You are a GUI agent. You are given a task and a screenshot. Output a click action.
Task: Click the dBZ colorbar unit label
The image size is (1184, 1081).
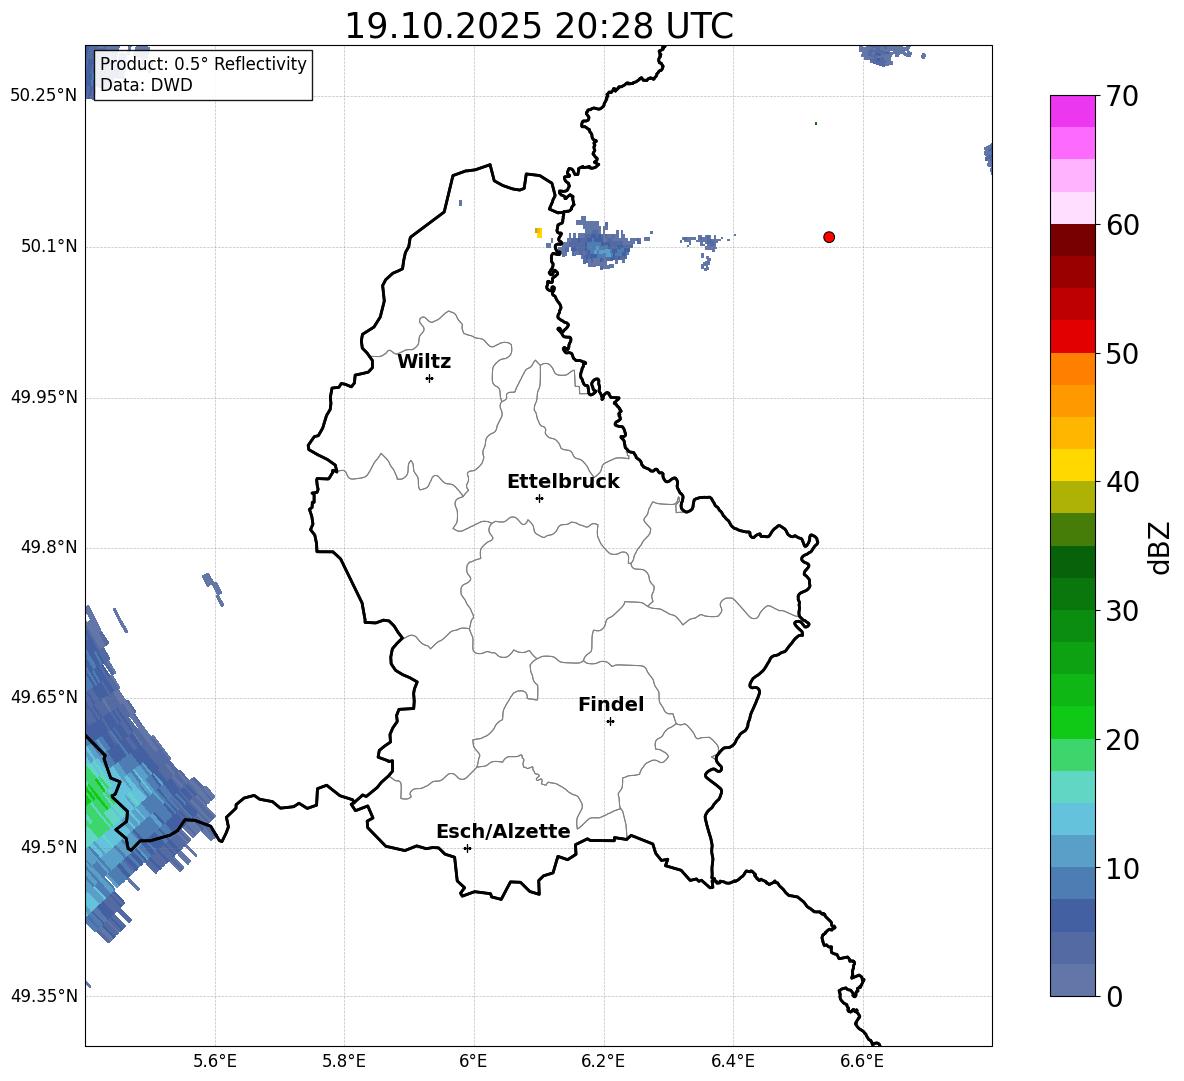(x=1160, y=547)
